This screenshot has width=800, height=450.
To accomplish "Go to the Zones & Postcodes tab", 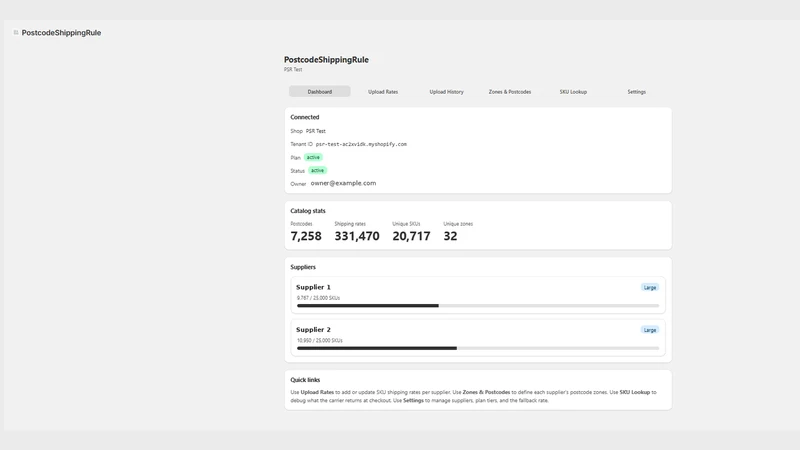I will click(x=510, y=92).
